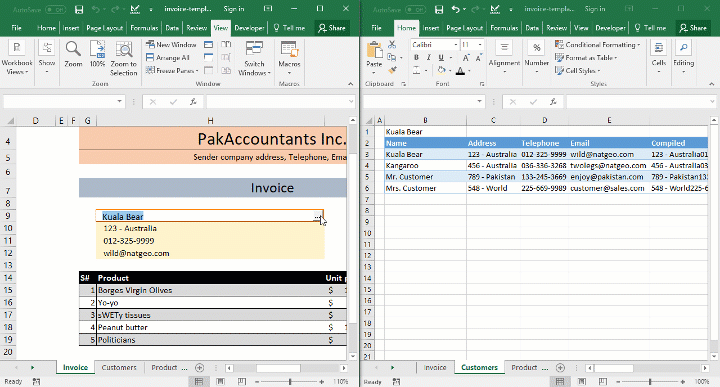Click Insert Function fx in right window
720x387 pixels.
click(553, 101)
